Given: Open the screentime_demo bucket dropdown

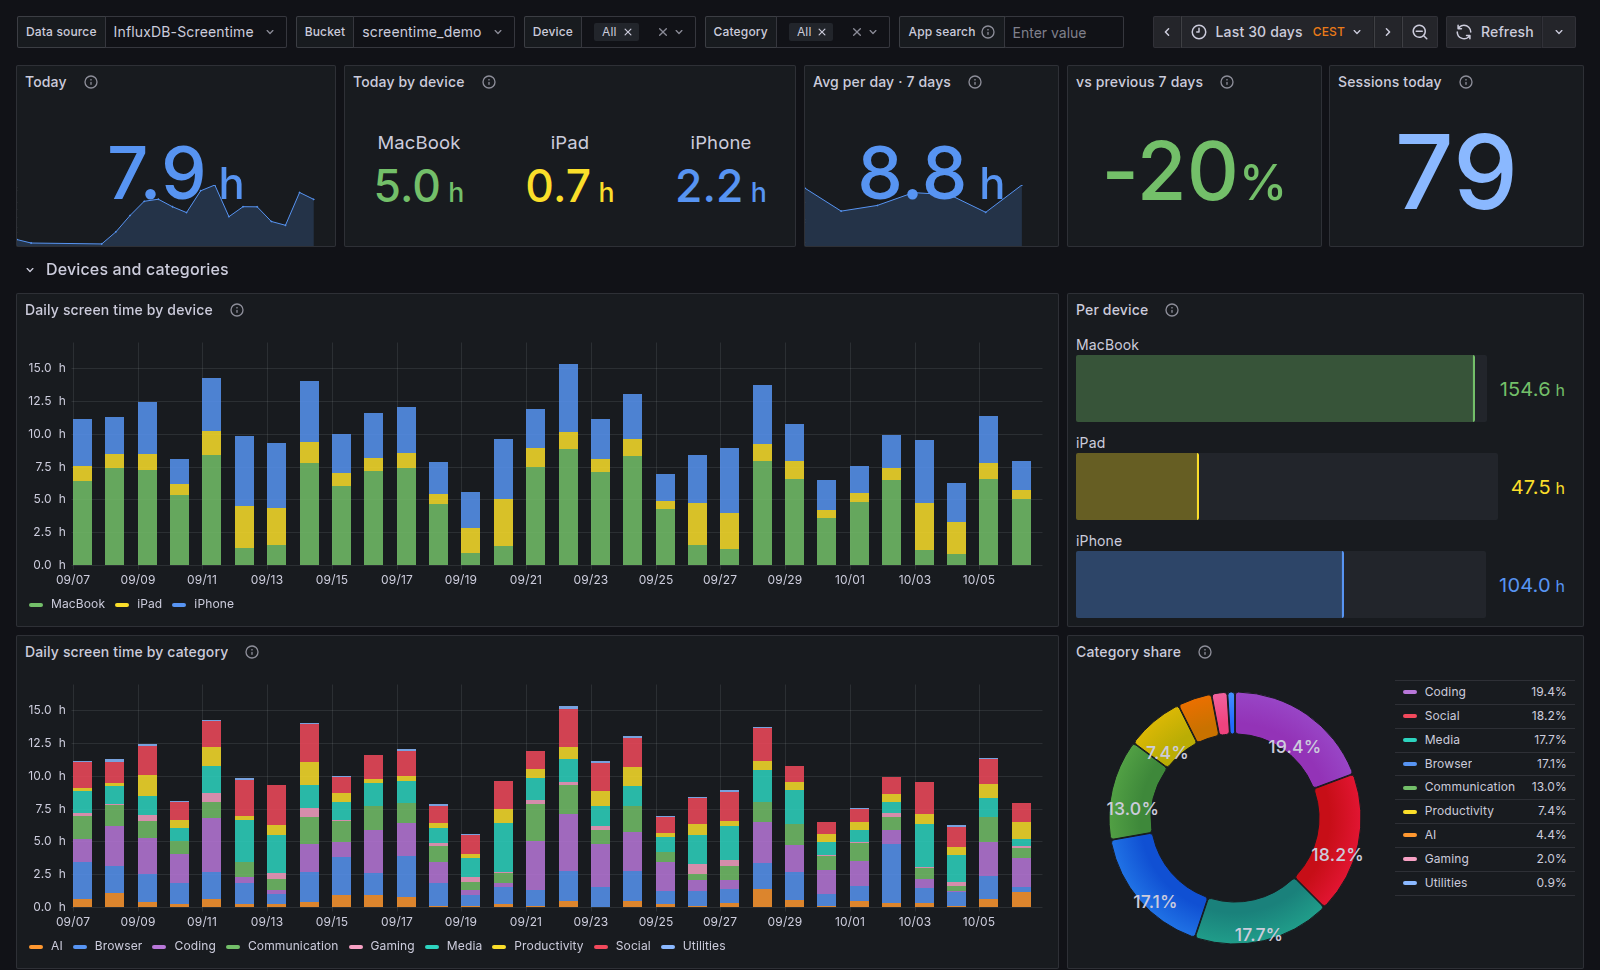Looking at the screenshot, I should coord(434,32).
